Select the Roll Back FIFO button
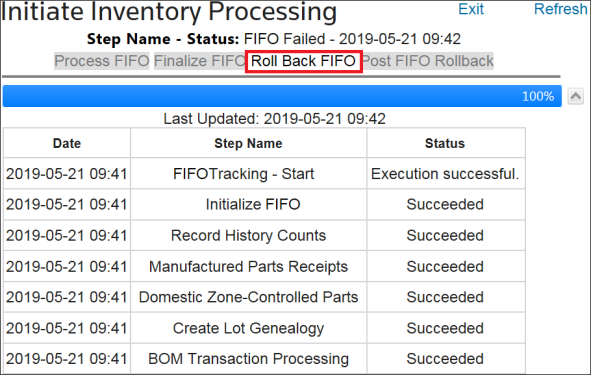 (x=303, y=61)
